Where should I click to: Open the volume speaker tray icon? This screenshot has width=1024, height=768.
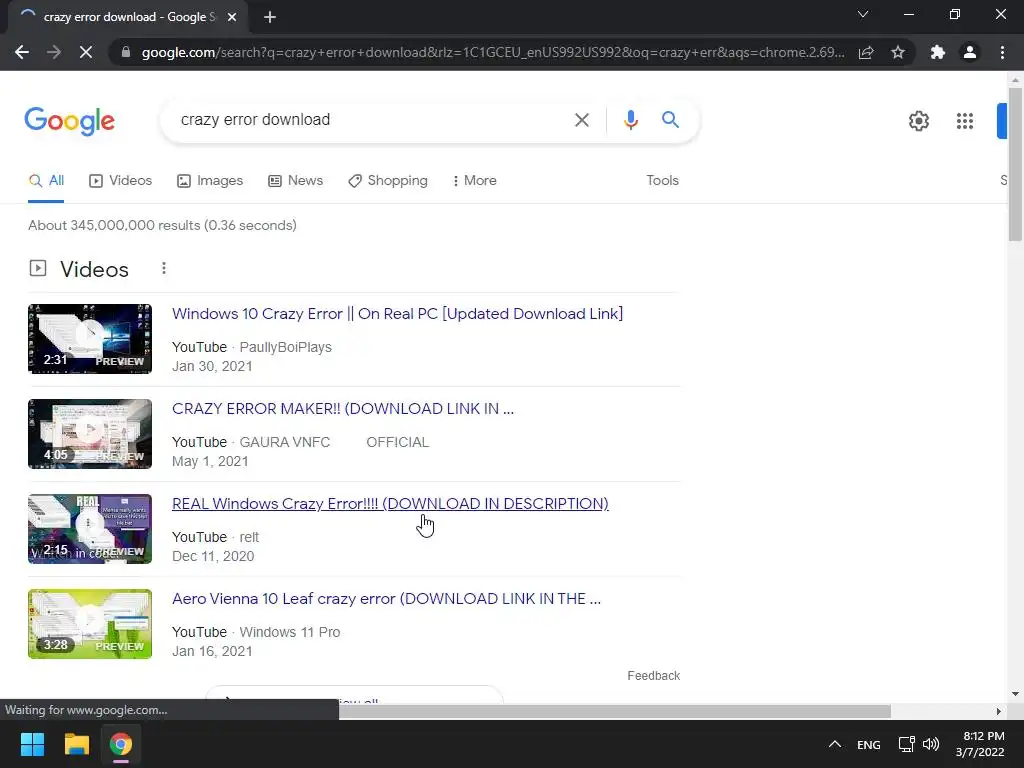931,744
